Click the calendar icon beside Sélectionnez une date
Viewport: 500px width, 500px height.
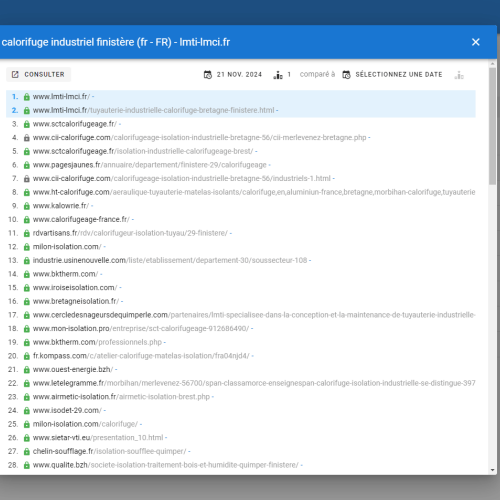(x=346, y=75)
